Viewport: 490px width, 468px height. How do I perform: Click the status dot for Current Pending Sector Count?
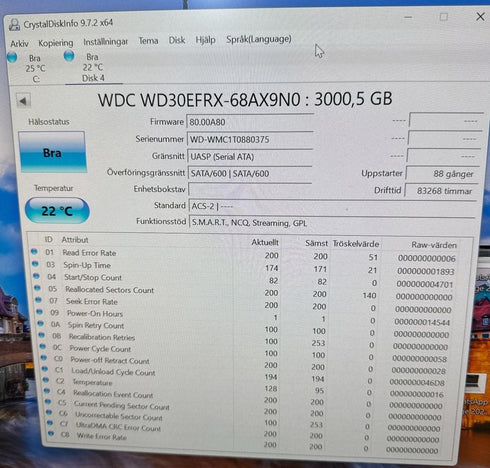(x=48, y=402)
